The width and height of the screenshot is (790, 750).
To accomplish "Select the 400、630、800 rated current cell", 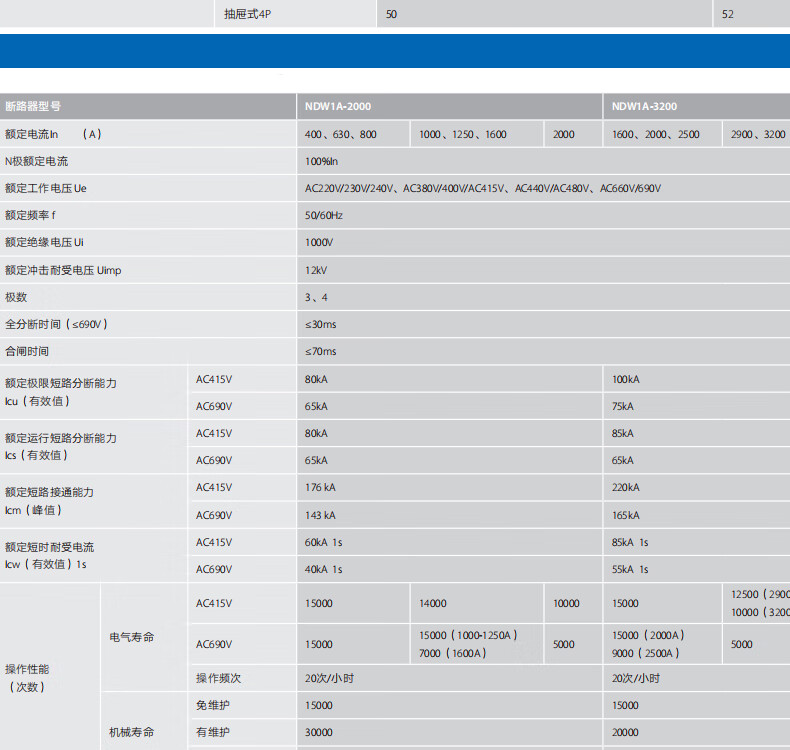I will pyautogui.click(x=341, y=134).
